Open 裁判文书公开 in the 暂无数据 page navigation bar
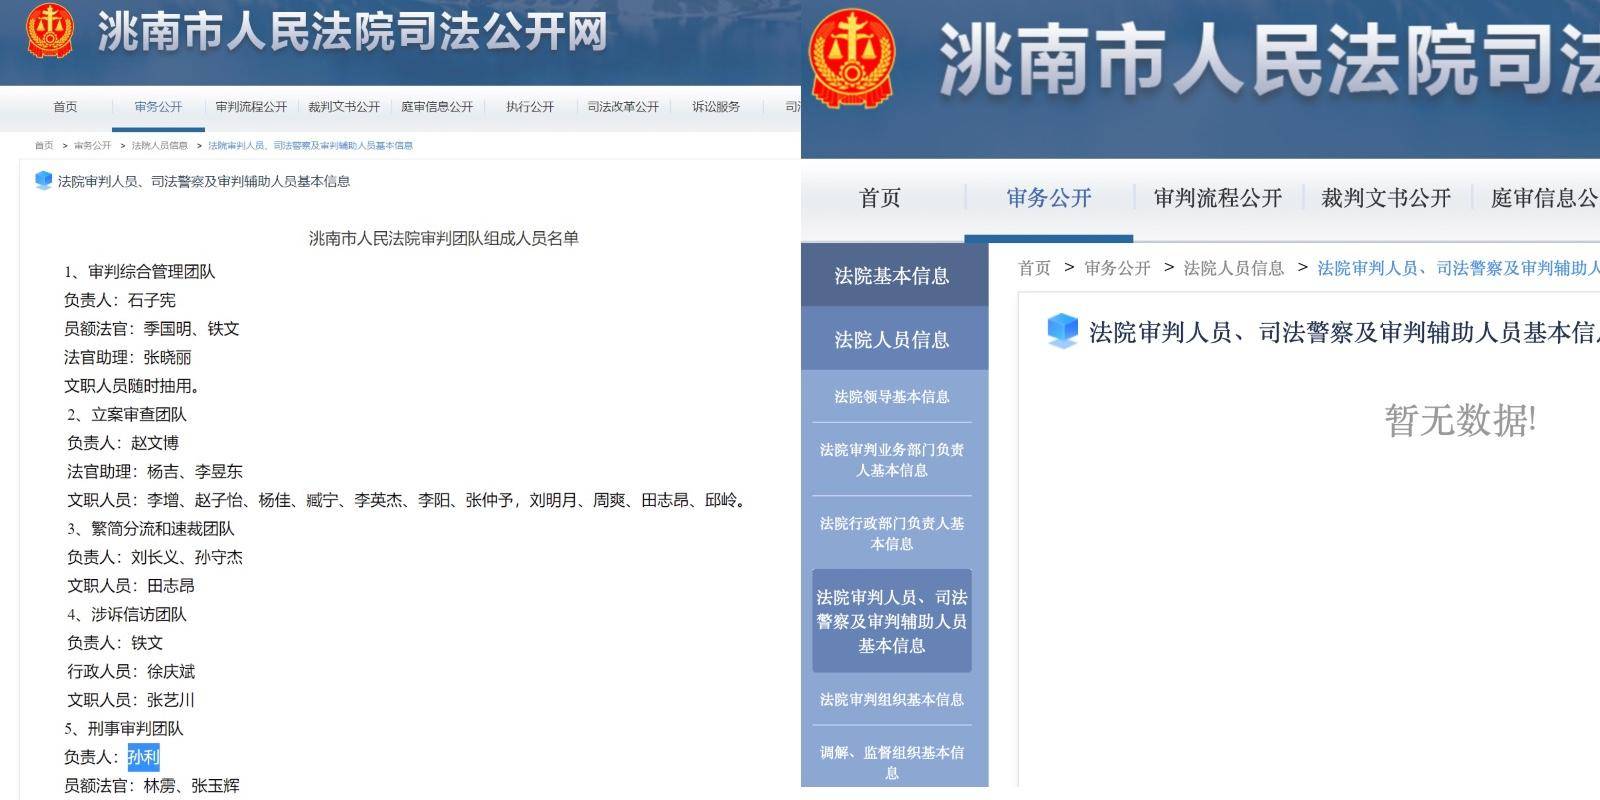The width and height of the screenshot is (1600, 800). pos(1386,198)
